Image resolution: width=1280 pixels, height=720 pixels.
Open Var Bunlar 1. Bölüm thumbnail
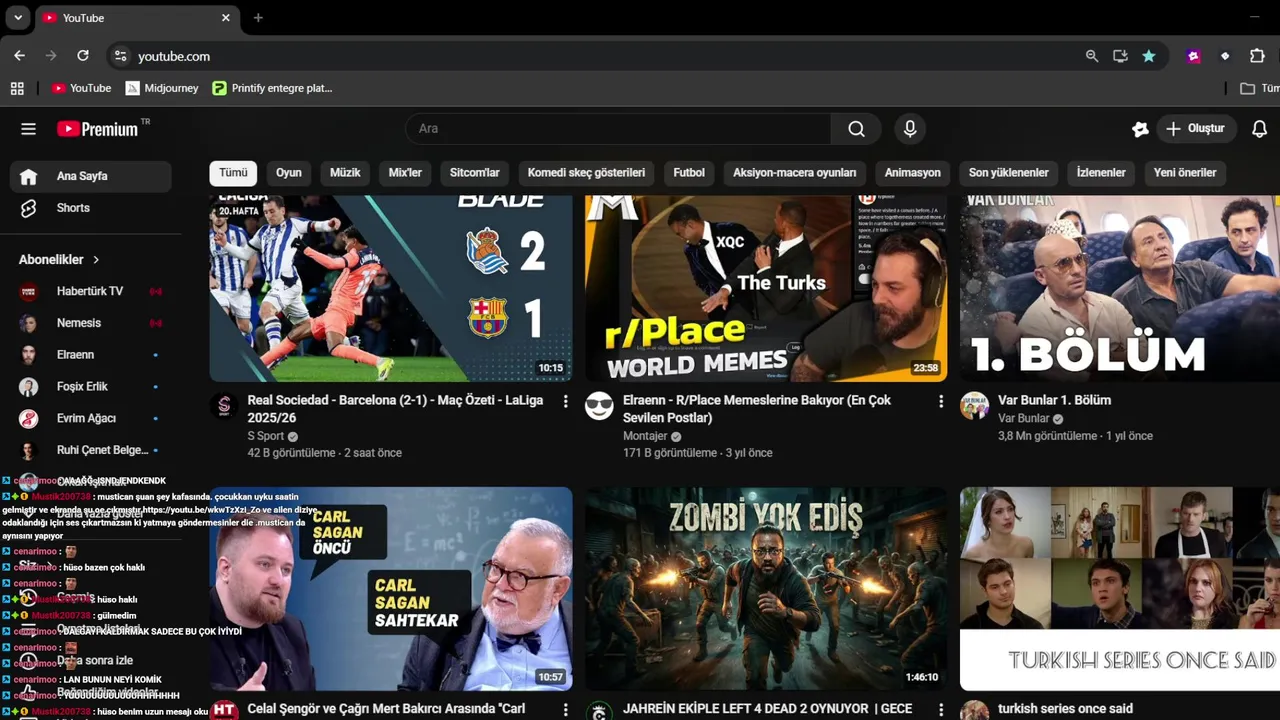click(x=1120, y=288)
